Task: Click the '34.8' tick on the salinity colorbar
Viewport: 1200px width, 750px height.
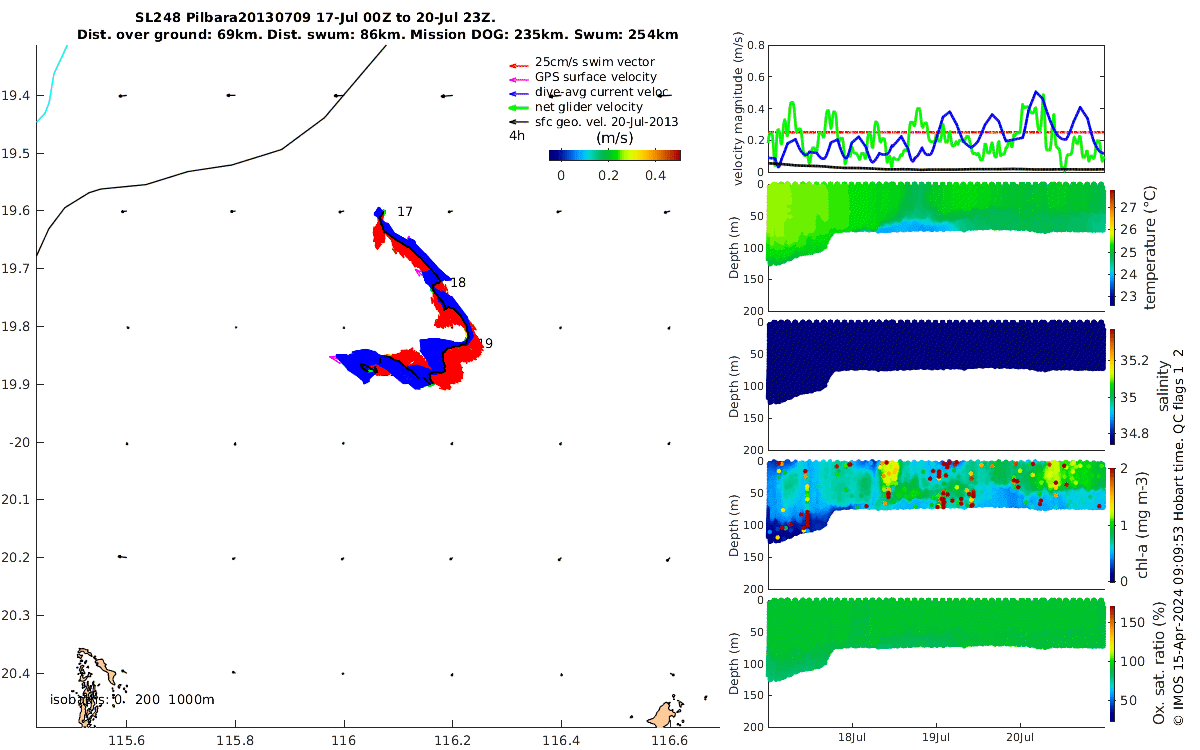Action: tap(1136, 433)
